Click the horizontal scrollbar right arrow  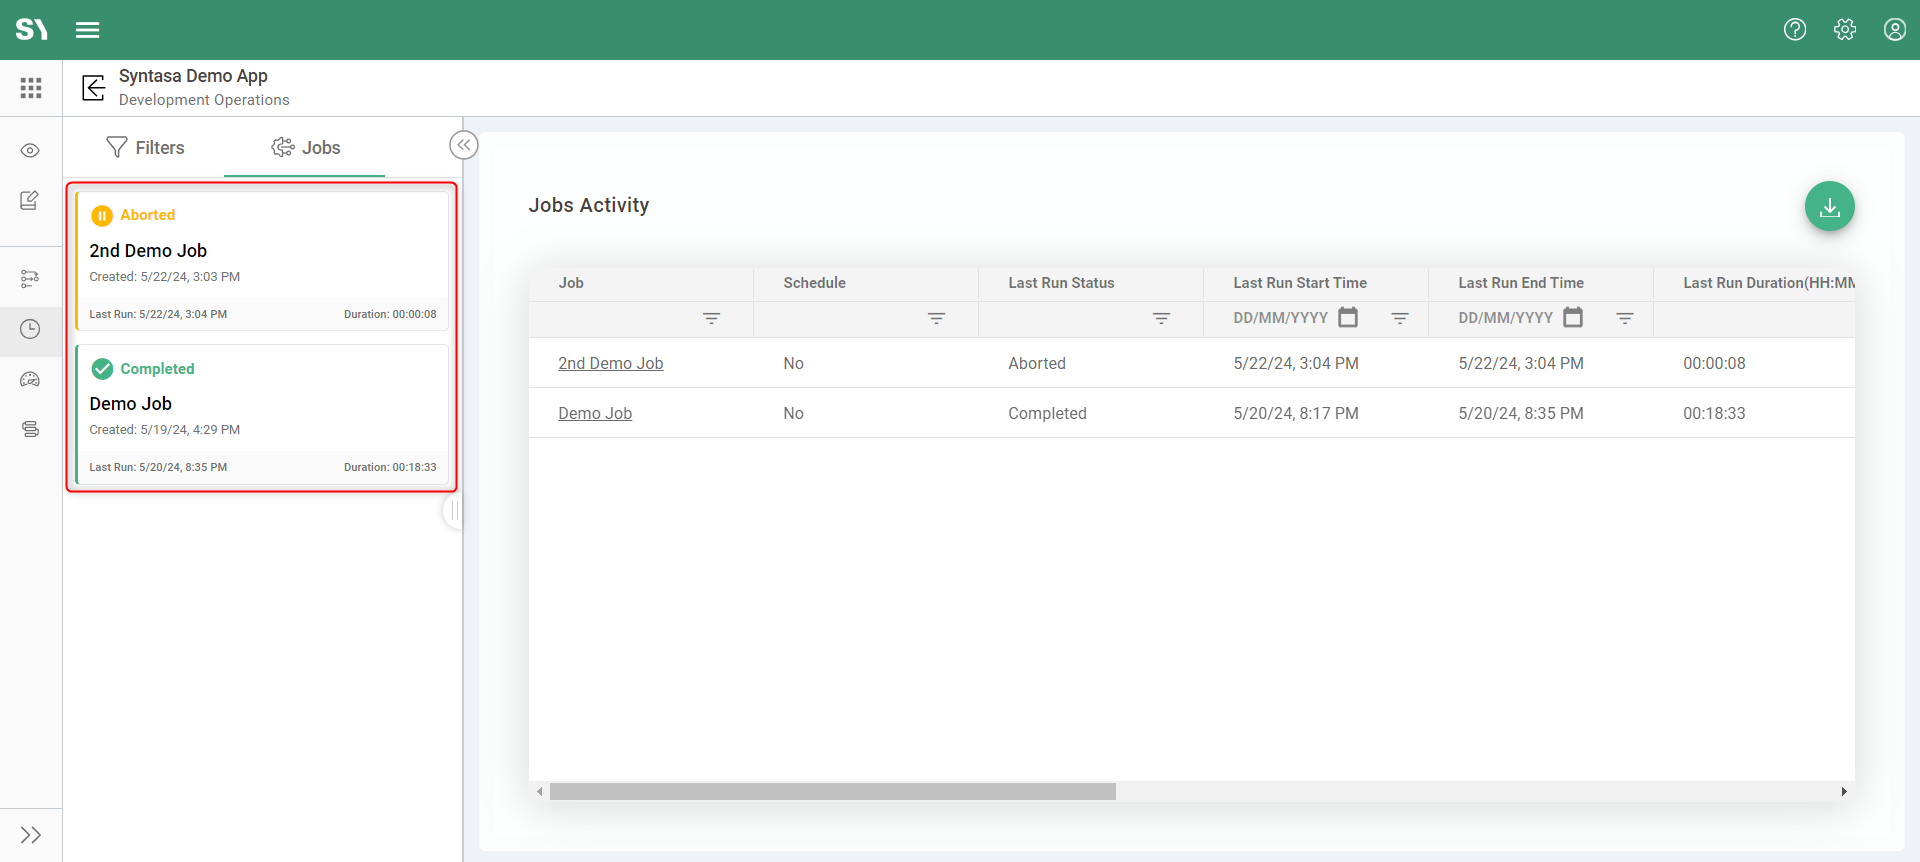tap(1843, 792)
